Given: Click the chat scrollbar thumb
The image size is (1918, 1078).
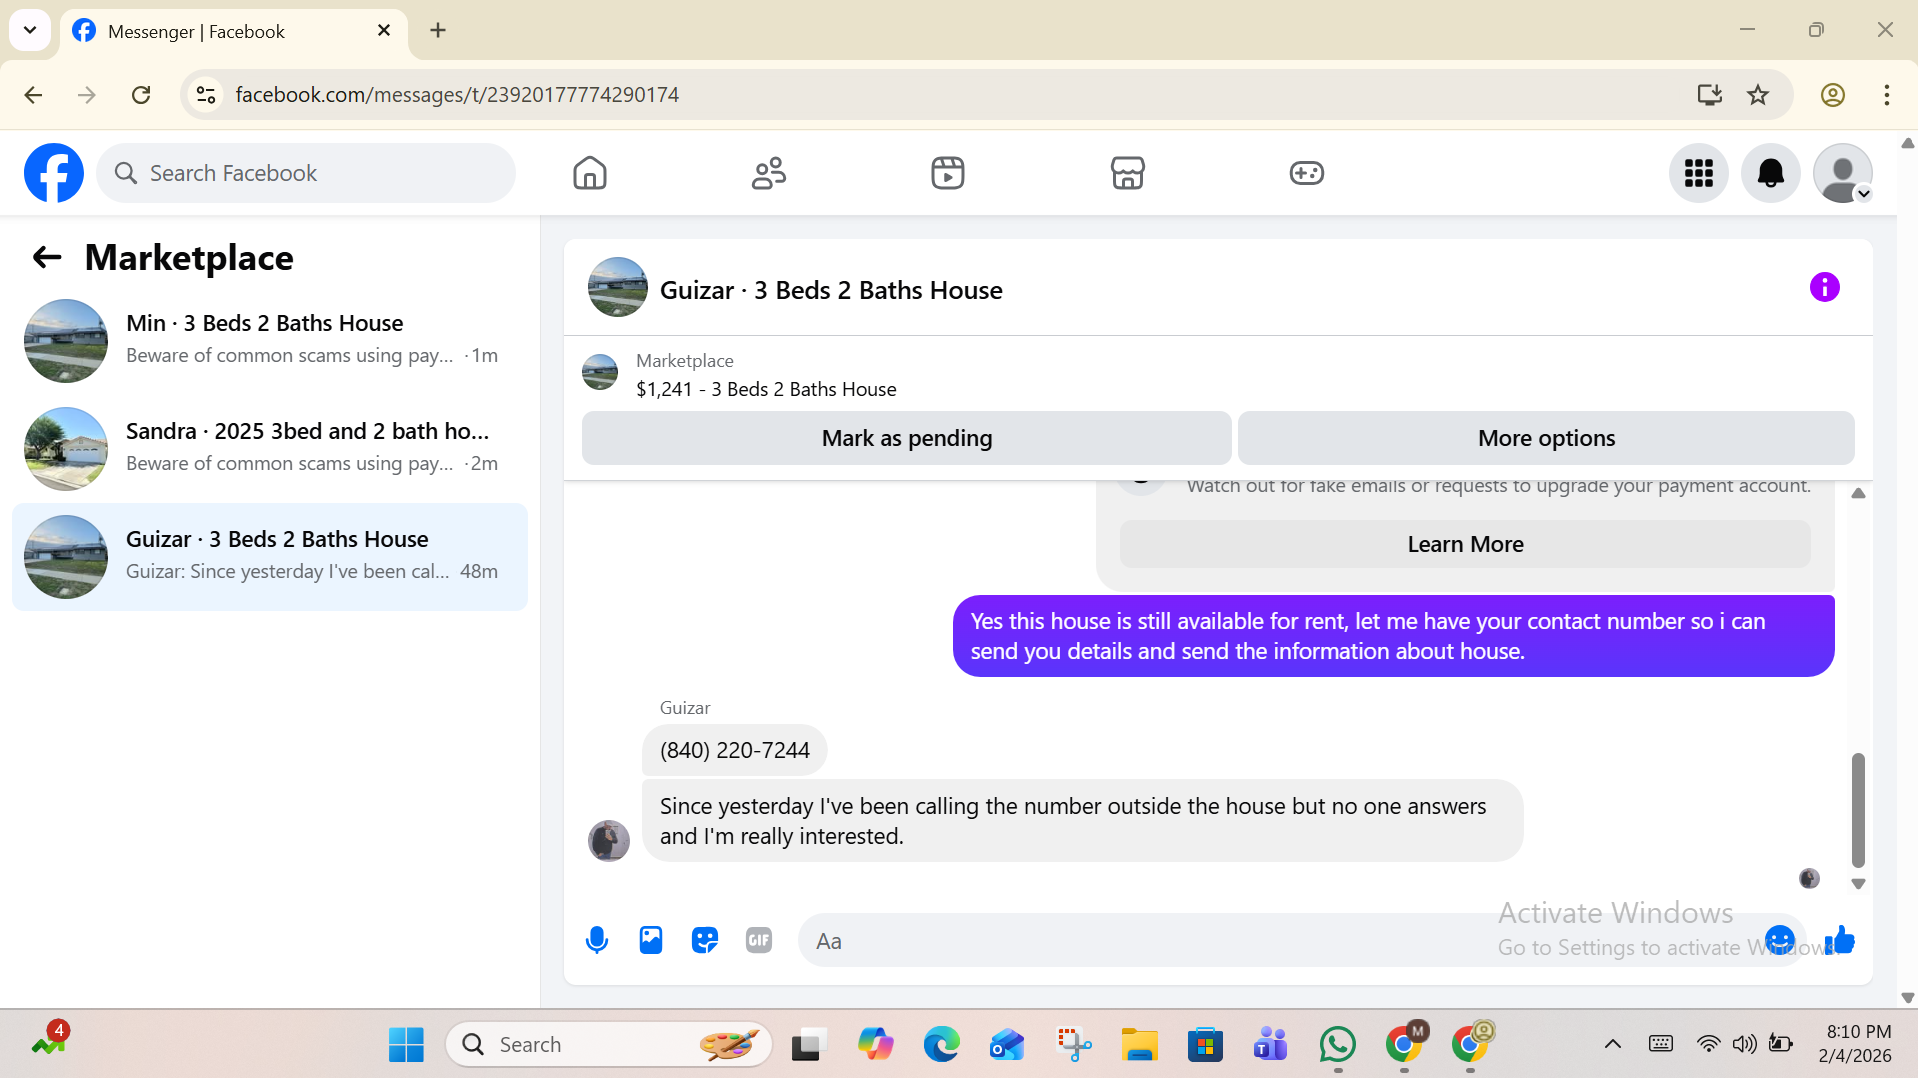Looking at the screenshot, I should tap(1858, 810).
